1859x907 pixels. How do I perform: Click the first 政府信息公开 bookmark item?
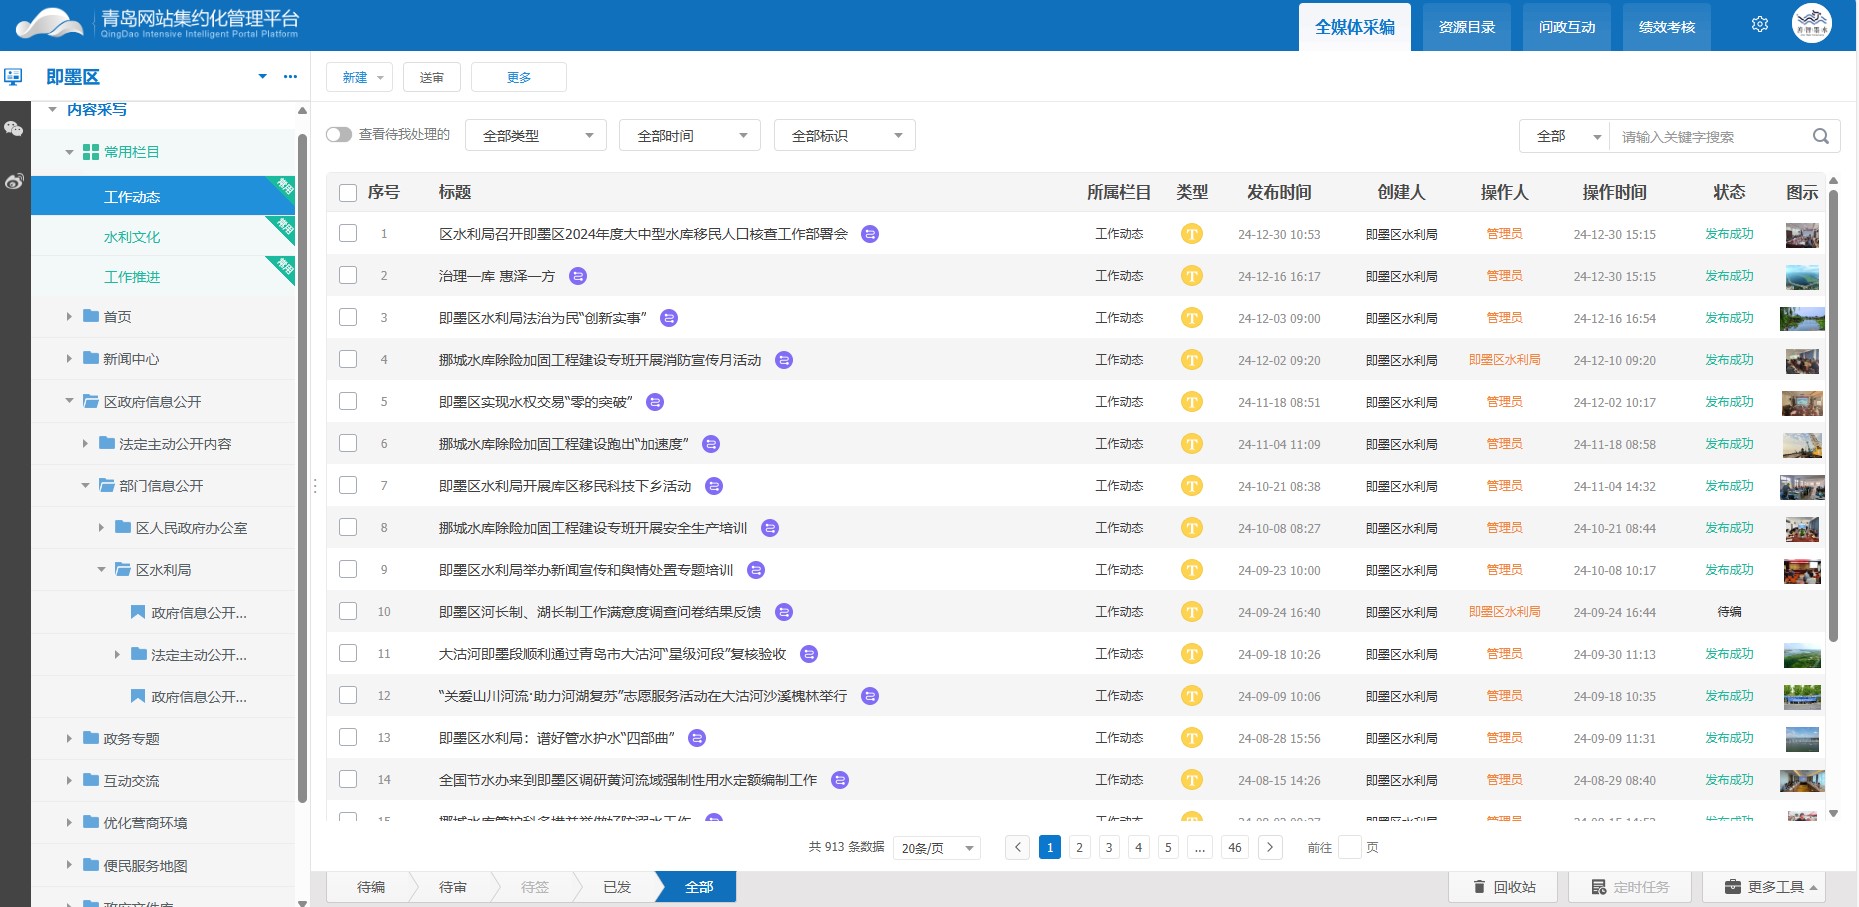[x=188, y=612]
